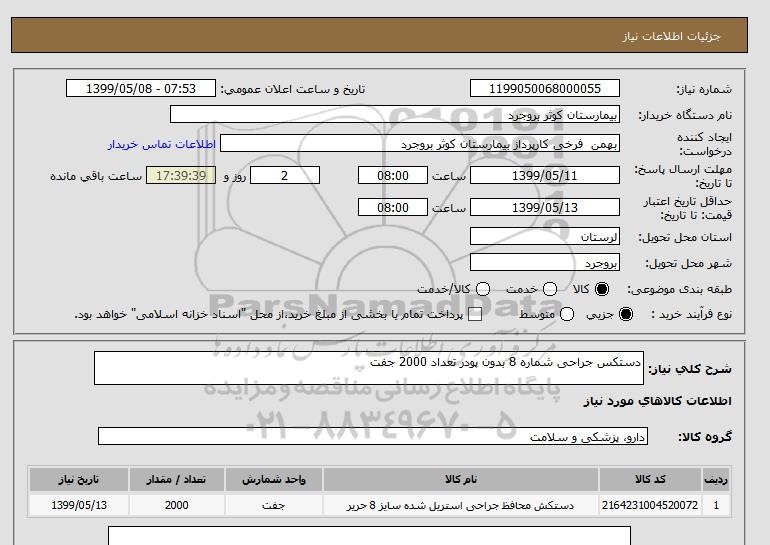Open the اطلاعات تماس خریدار link
This screenshot has width=770, height=545.
[162, 144]
